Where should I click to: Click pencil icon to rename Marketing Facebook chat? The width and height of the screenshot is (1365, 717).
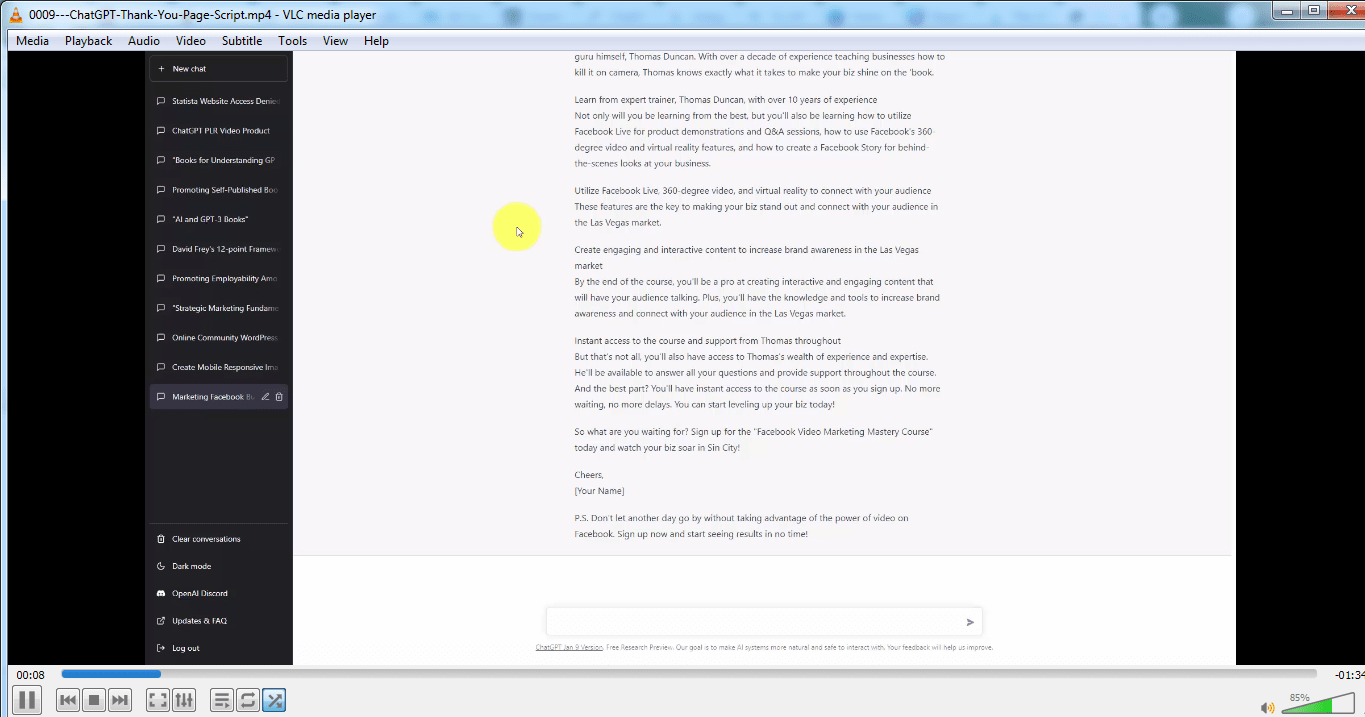(265, 397)
